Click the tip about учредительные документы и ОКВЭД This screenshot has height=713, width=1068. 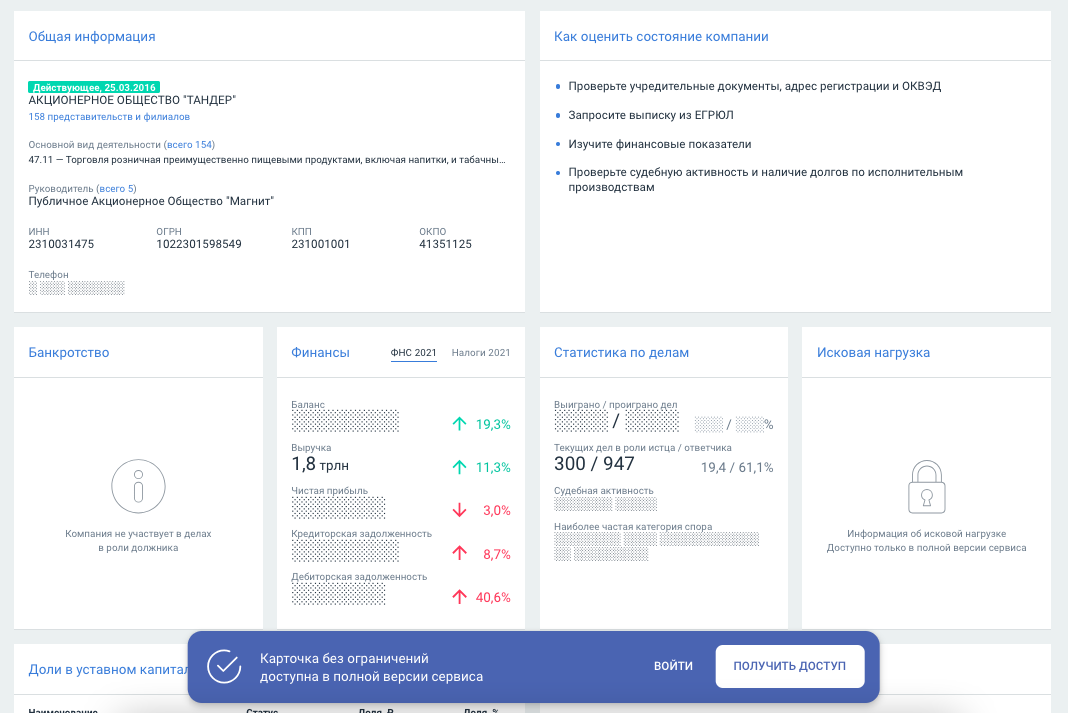click(755, 86)
